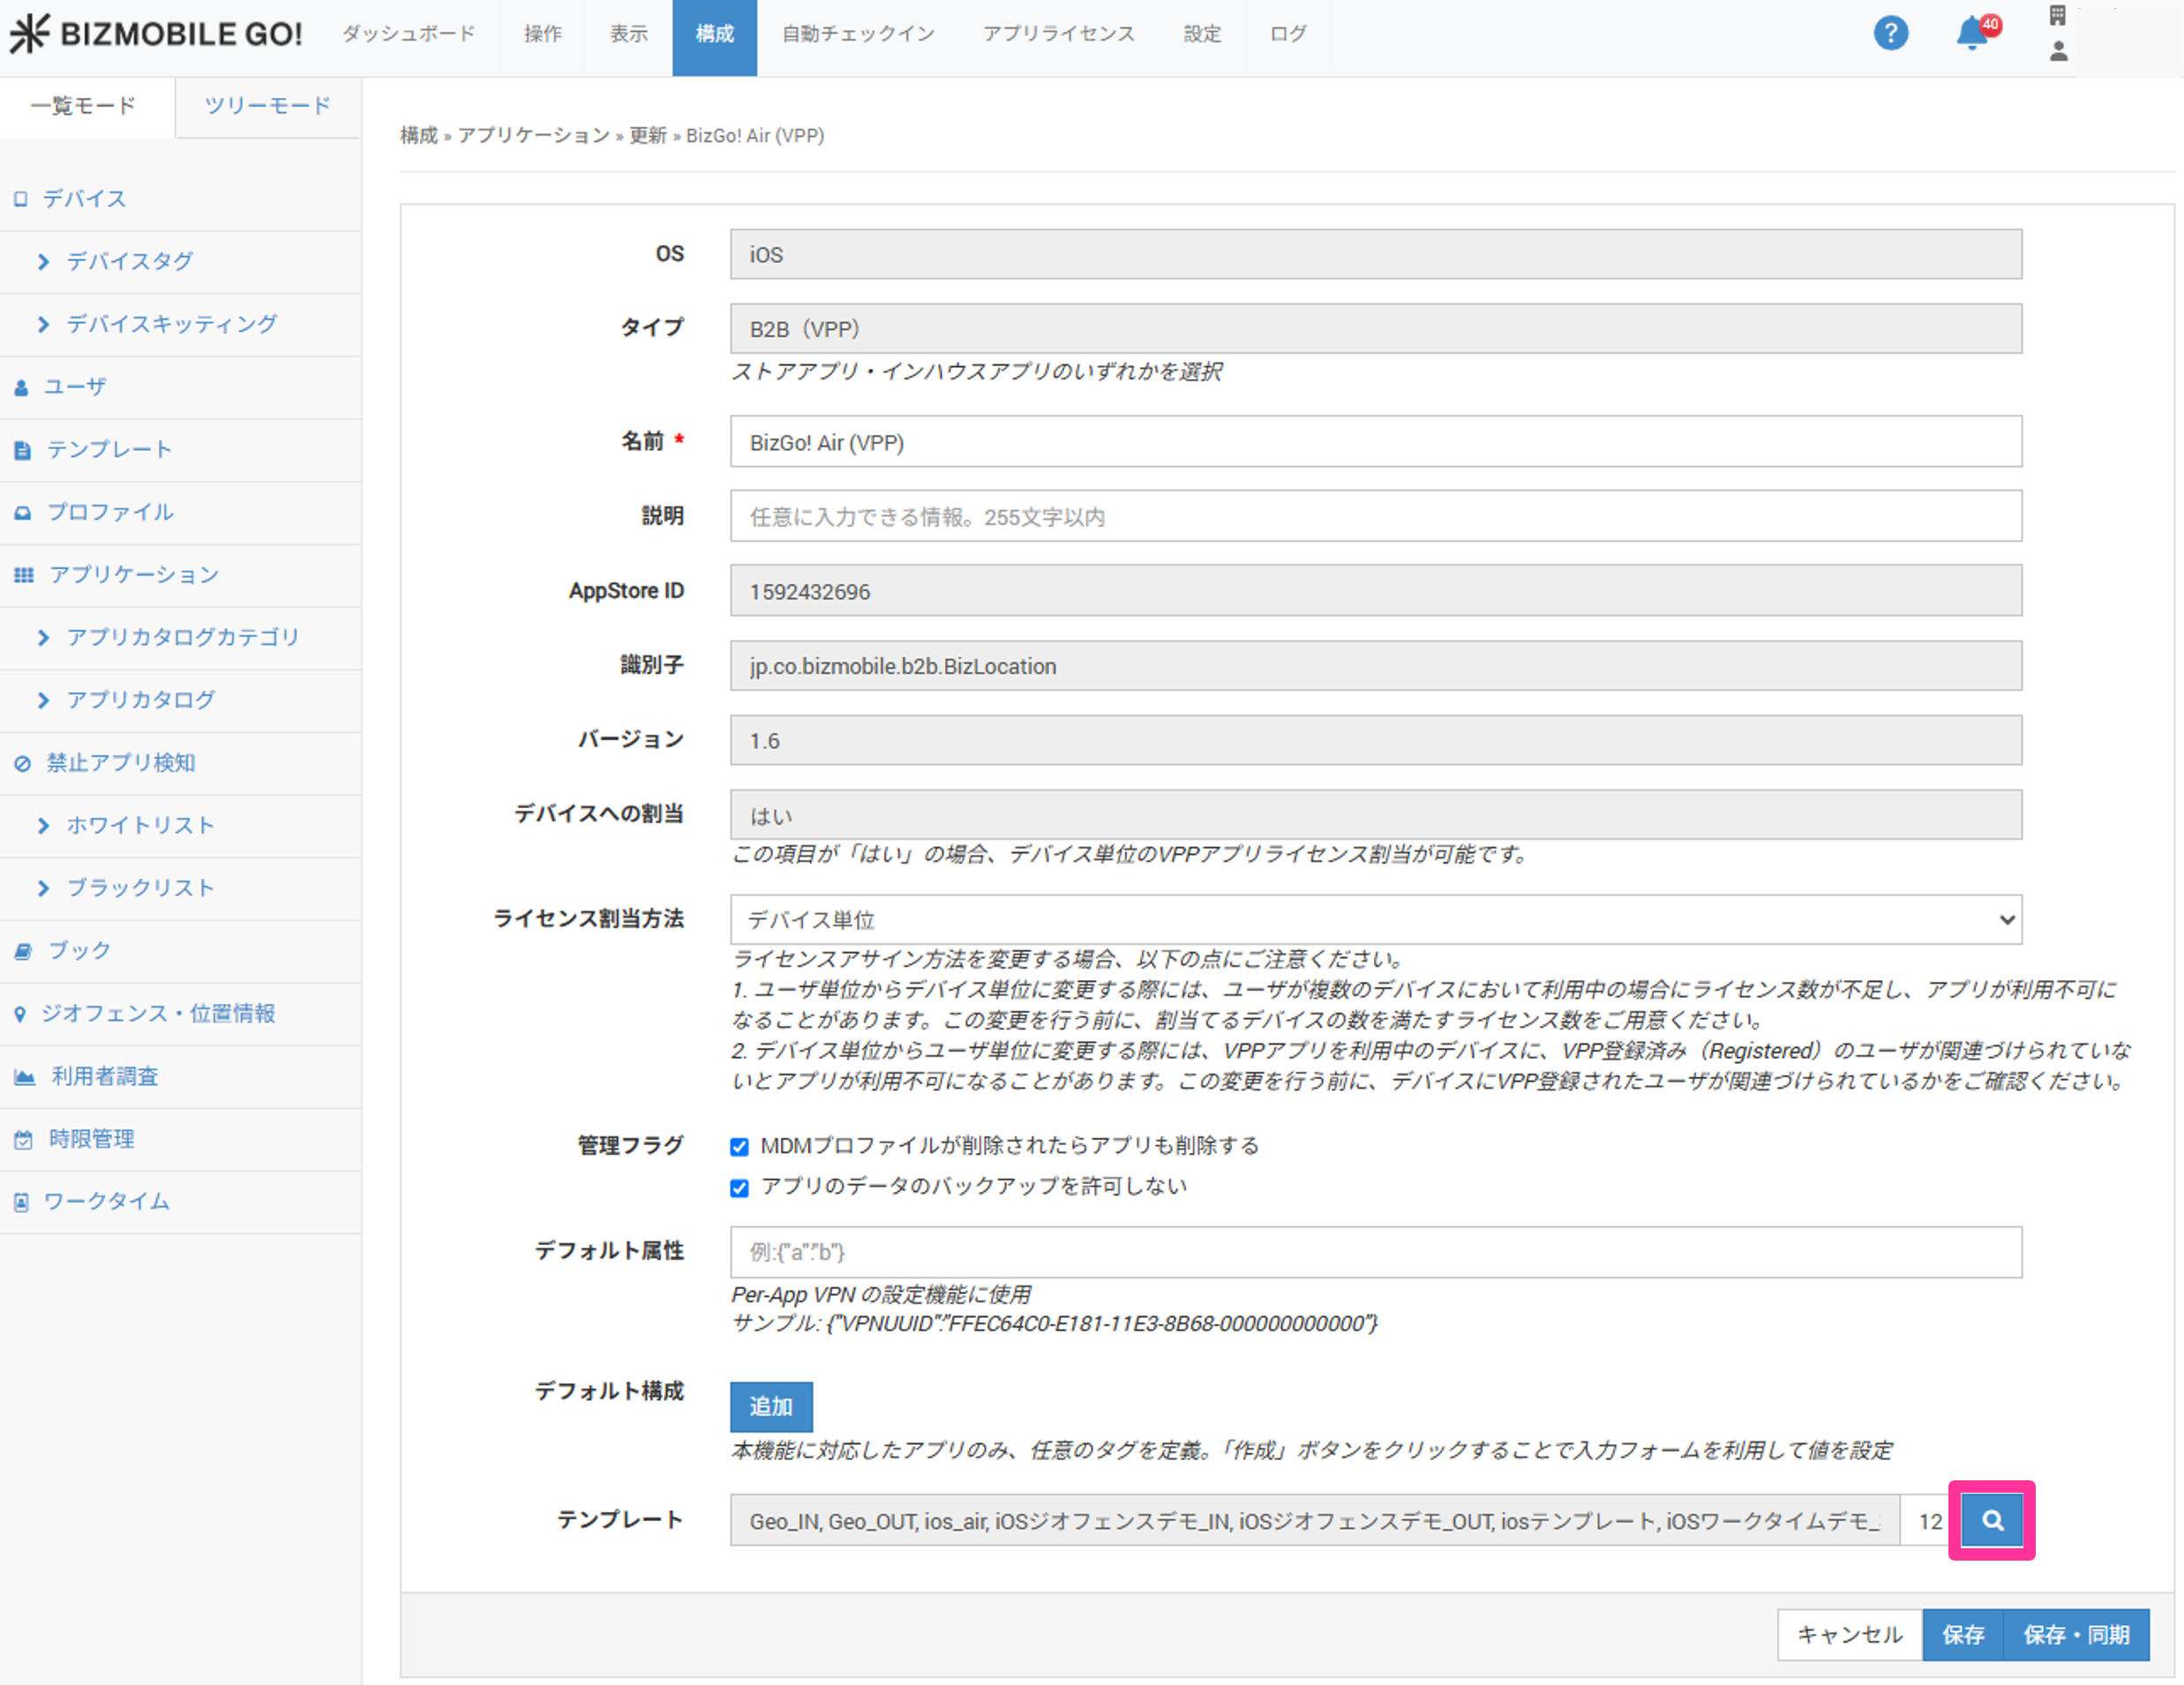
Task: Toggle アプリのデータのバックアップを許可しない checkbox
Action: pos(739,1187)
